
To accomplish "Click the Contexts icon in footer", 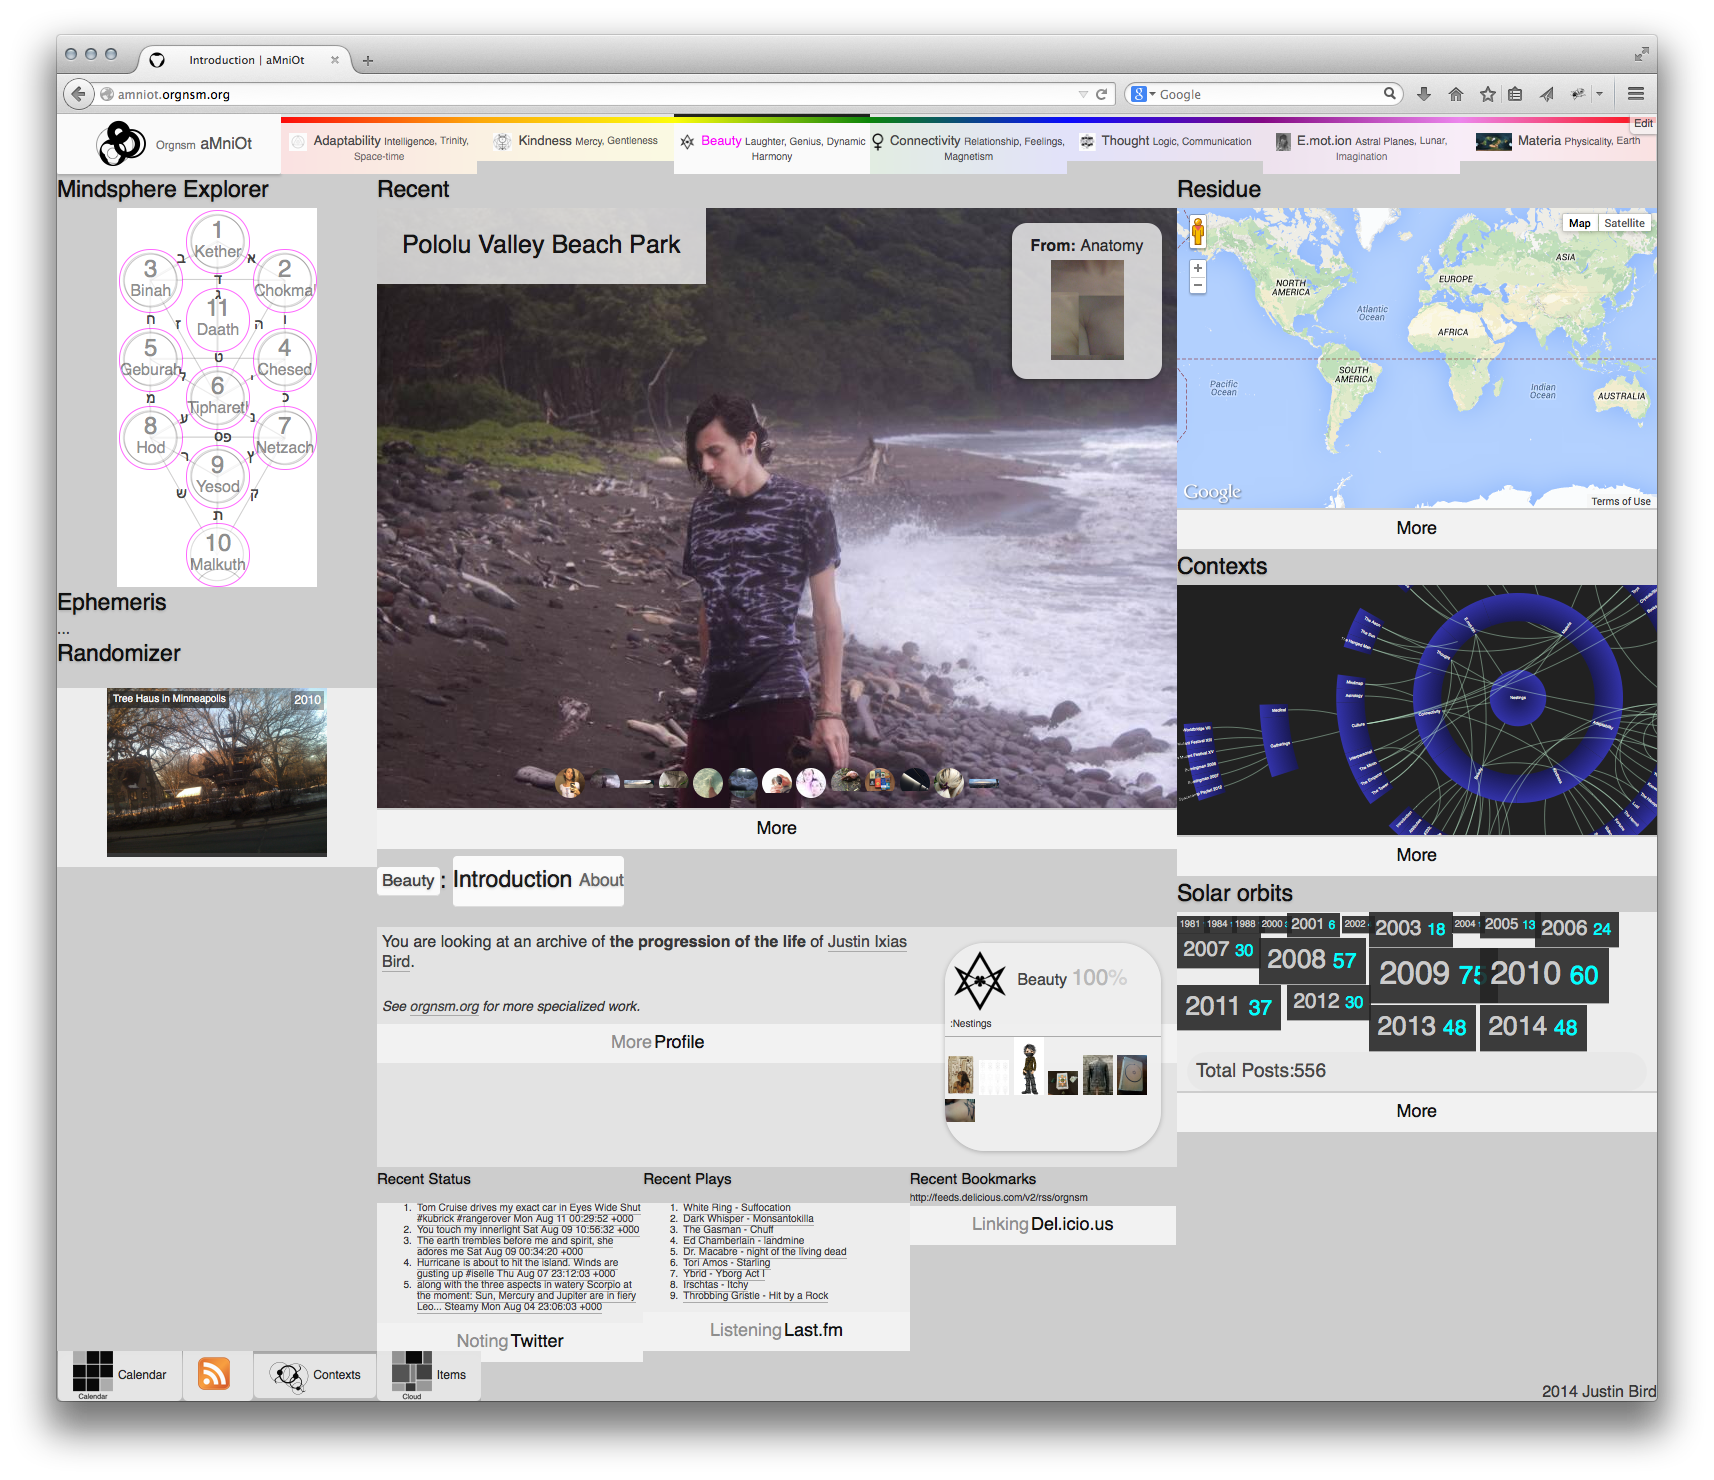I will (x=289, y=1376).
